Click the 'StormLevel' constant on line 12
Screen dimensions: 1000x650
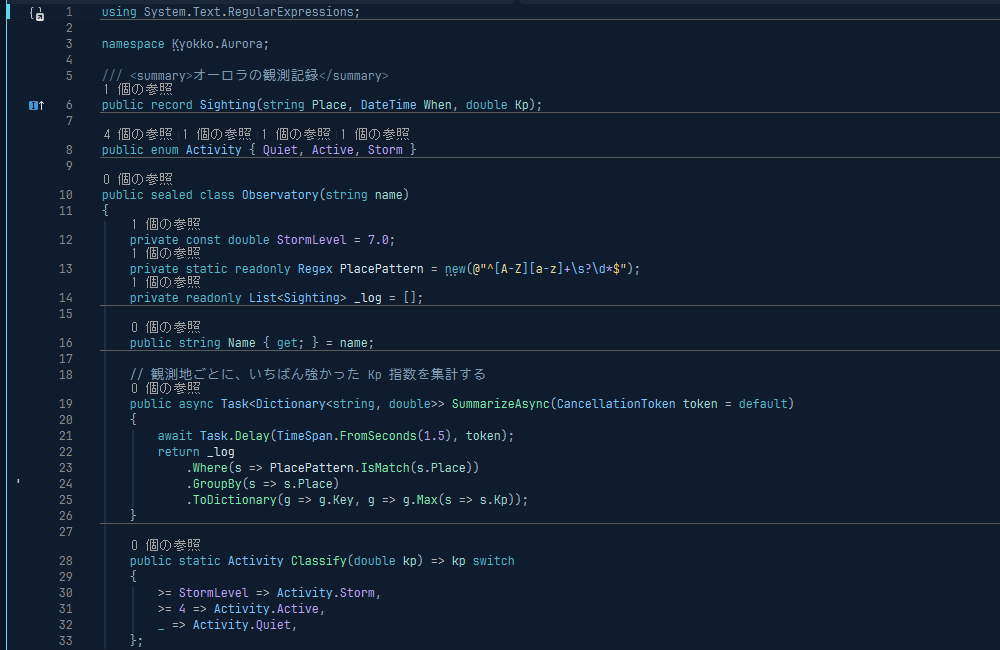pos(311,240)
